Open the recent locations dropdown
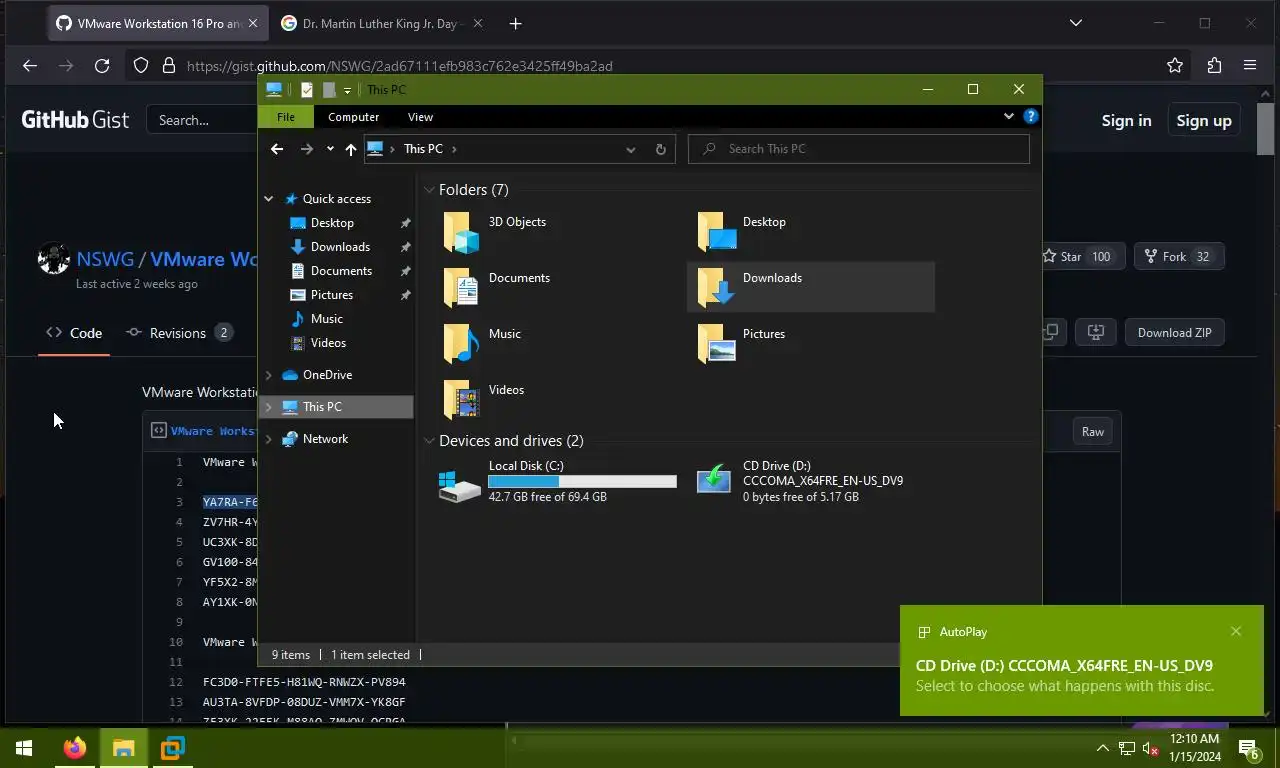Viewport: 1280px width, 768px height. [x=330, y=149]
